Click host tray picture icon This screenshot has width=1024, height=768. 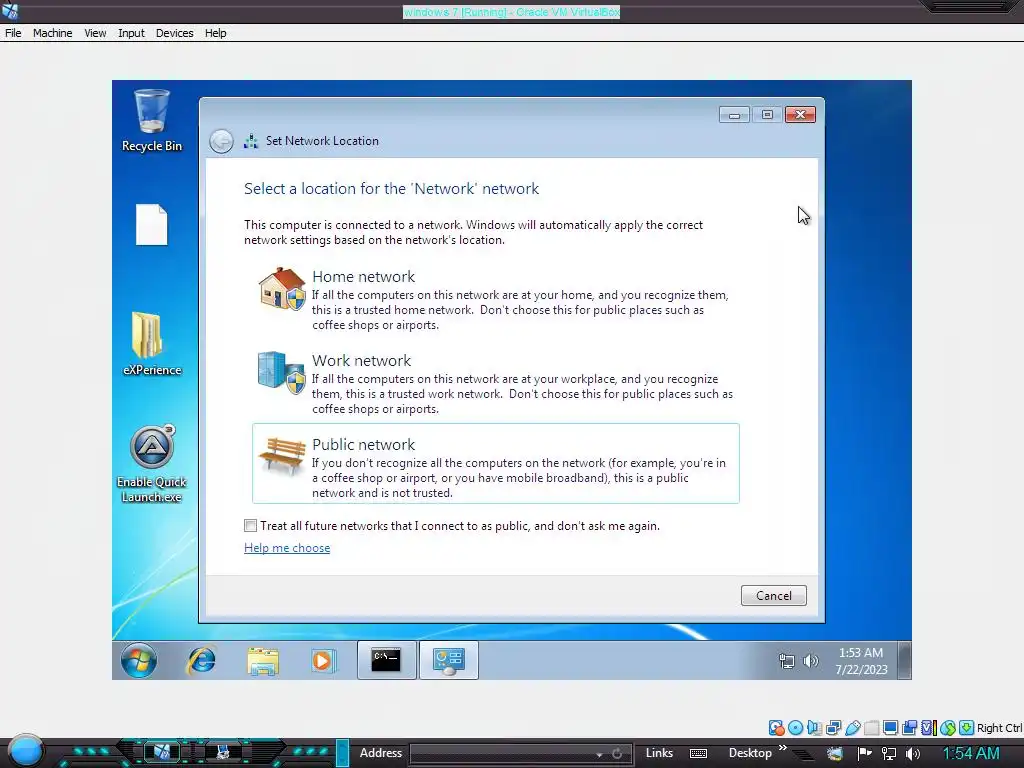click(835, 754)
